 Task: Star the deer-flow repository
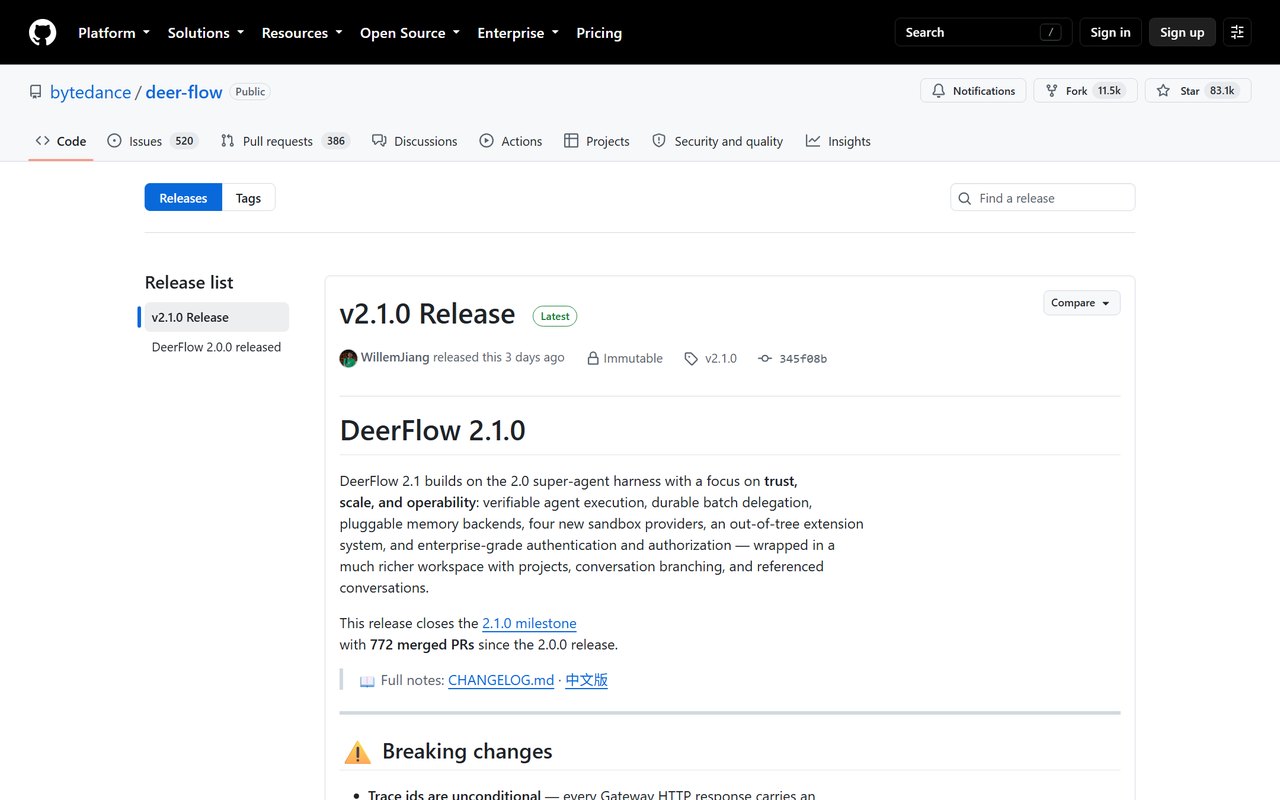coord(1196,91)
